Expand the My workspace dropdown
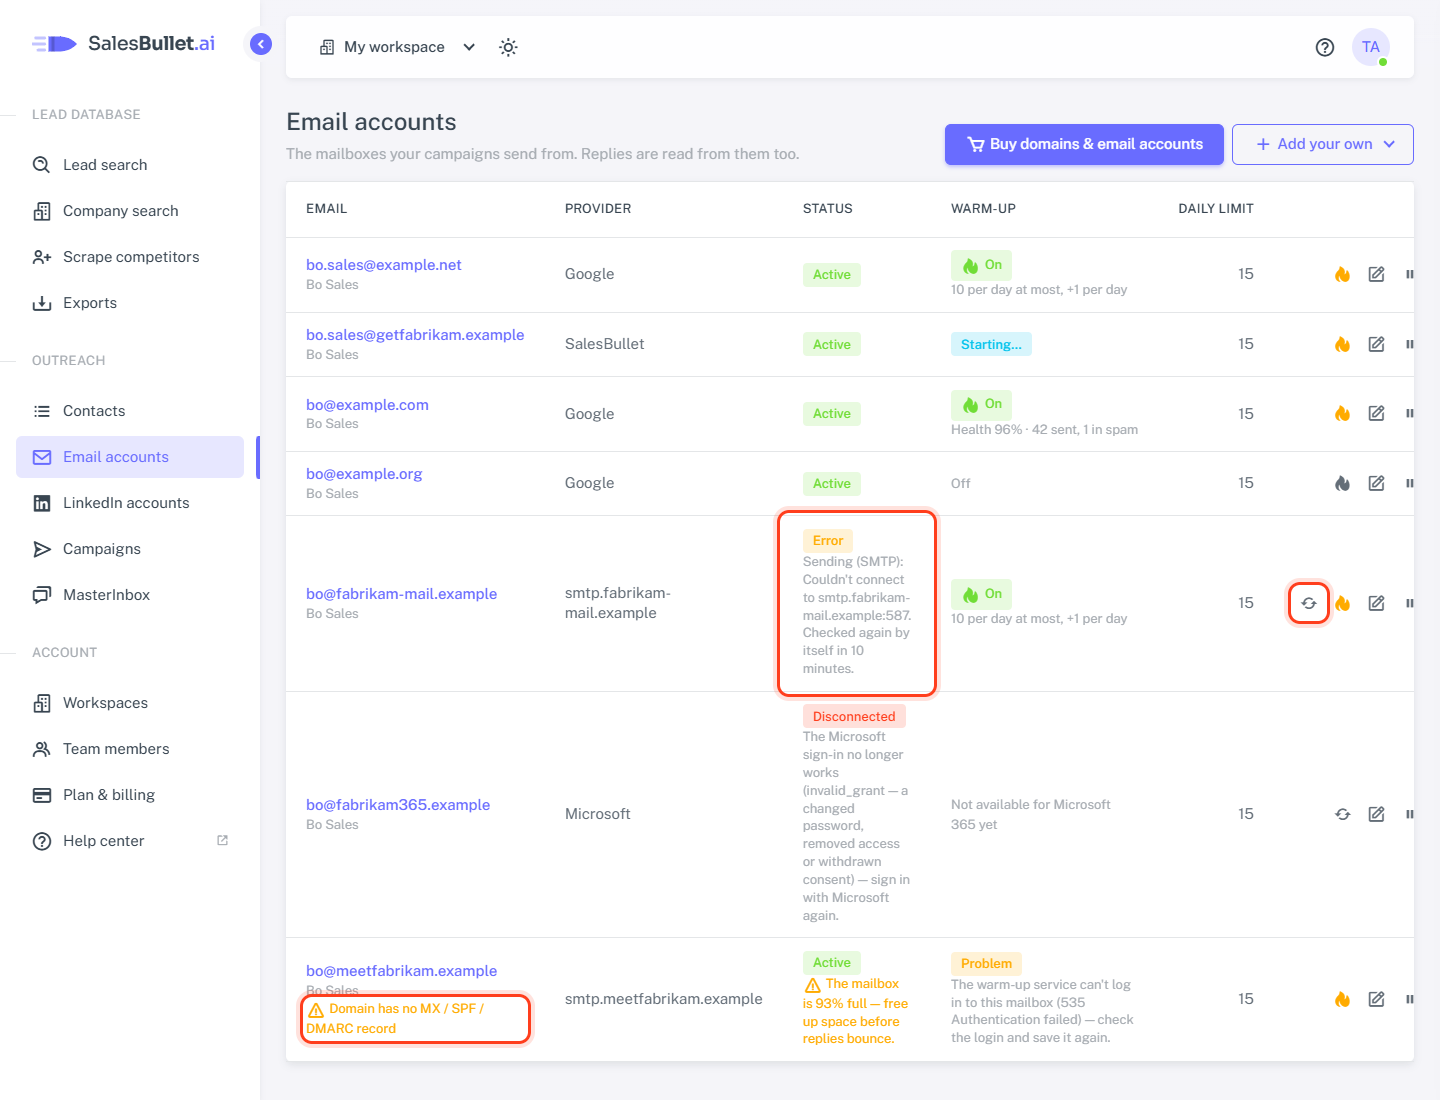 tap(397, 47)
